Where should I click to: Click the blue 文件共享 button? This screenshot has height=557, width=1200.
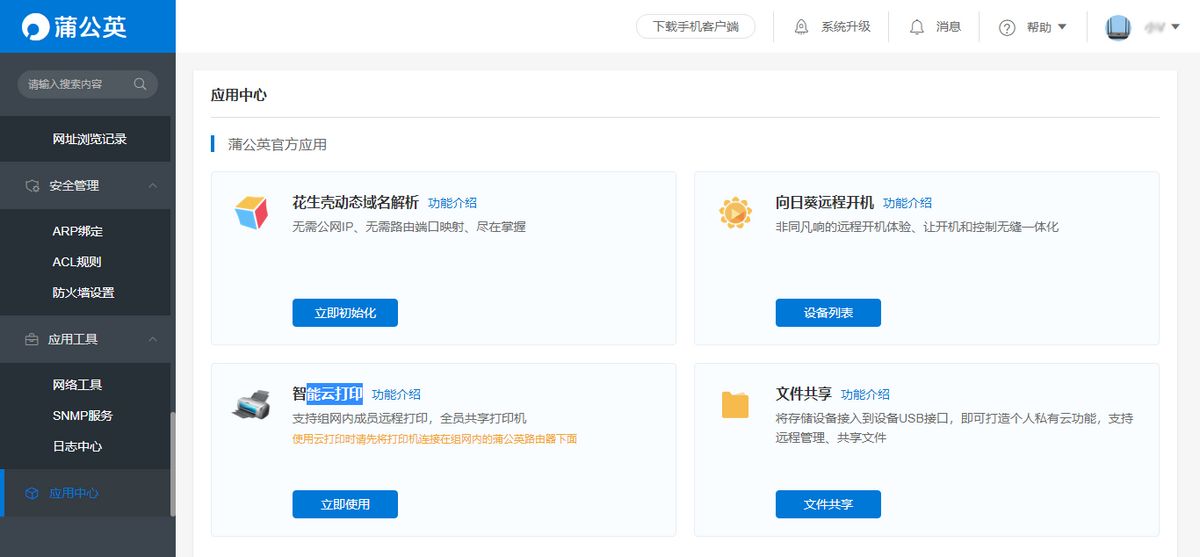[x=828, y=505]
